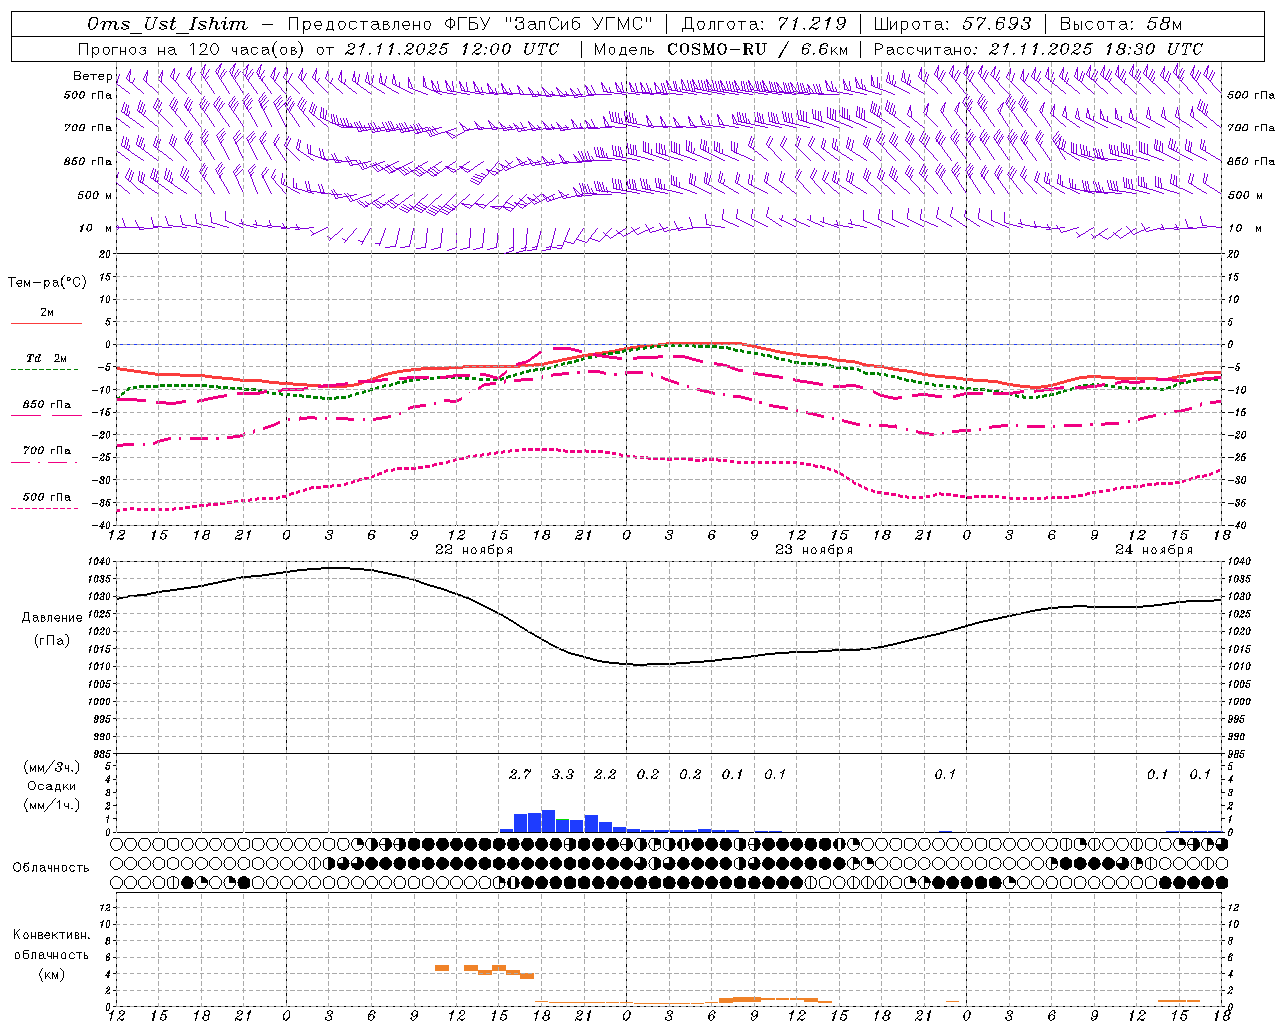1280x1024 pixels.
Task: Click the Конвективн. label of convective cloud panel
Action: click(51, 935)
